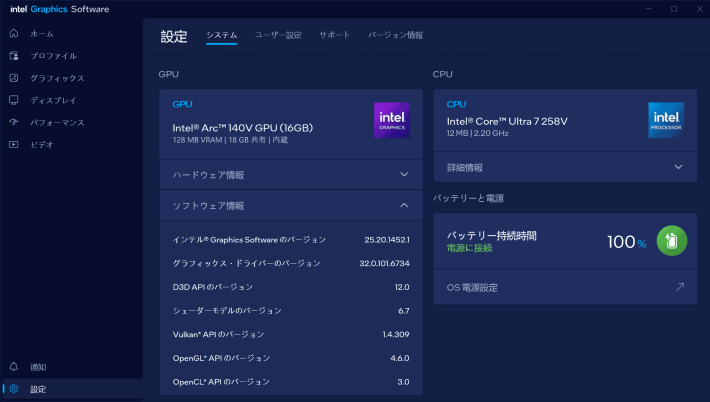Switch to the システム tab
Viewport: 710px width, 402px height.
pyautogui.click(x=221, y=35)
